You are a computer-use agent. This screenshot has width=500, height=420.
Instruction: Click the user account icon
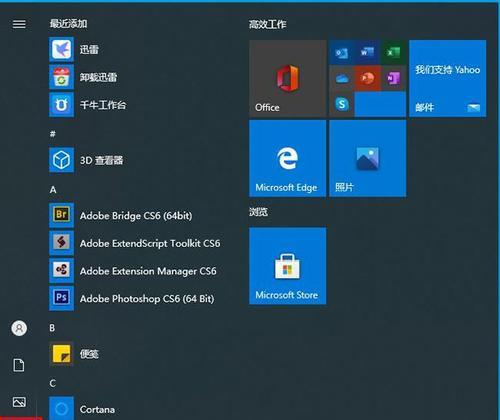[x=19, y=328]
